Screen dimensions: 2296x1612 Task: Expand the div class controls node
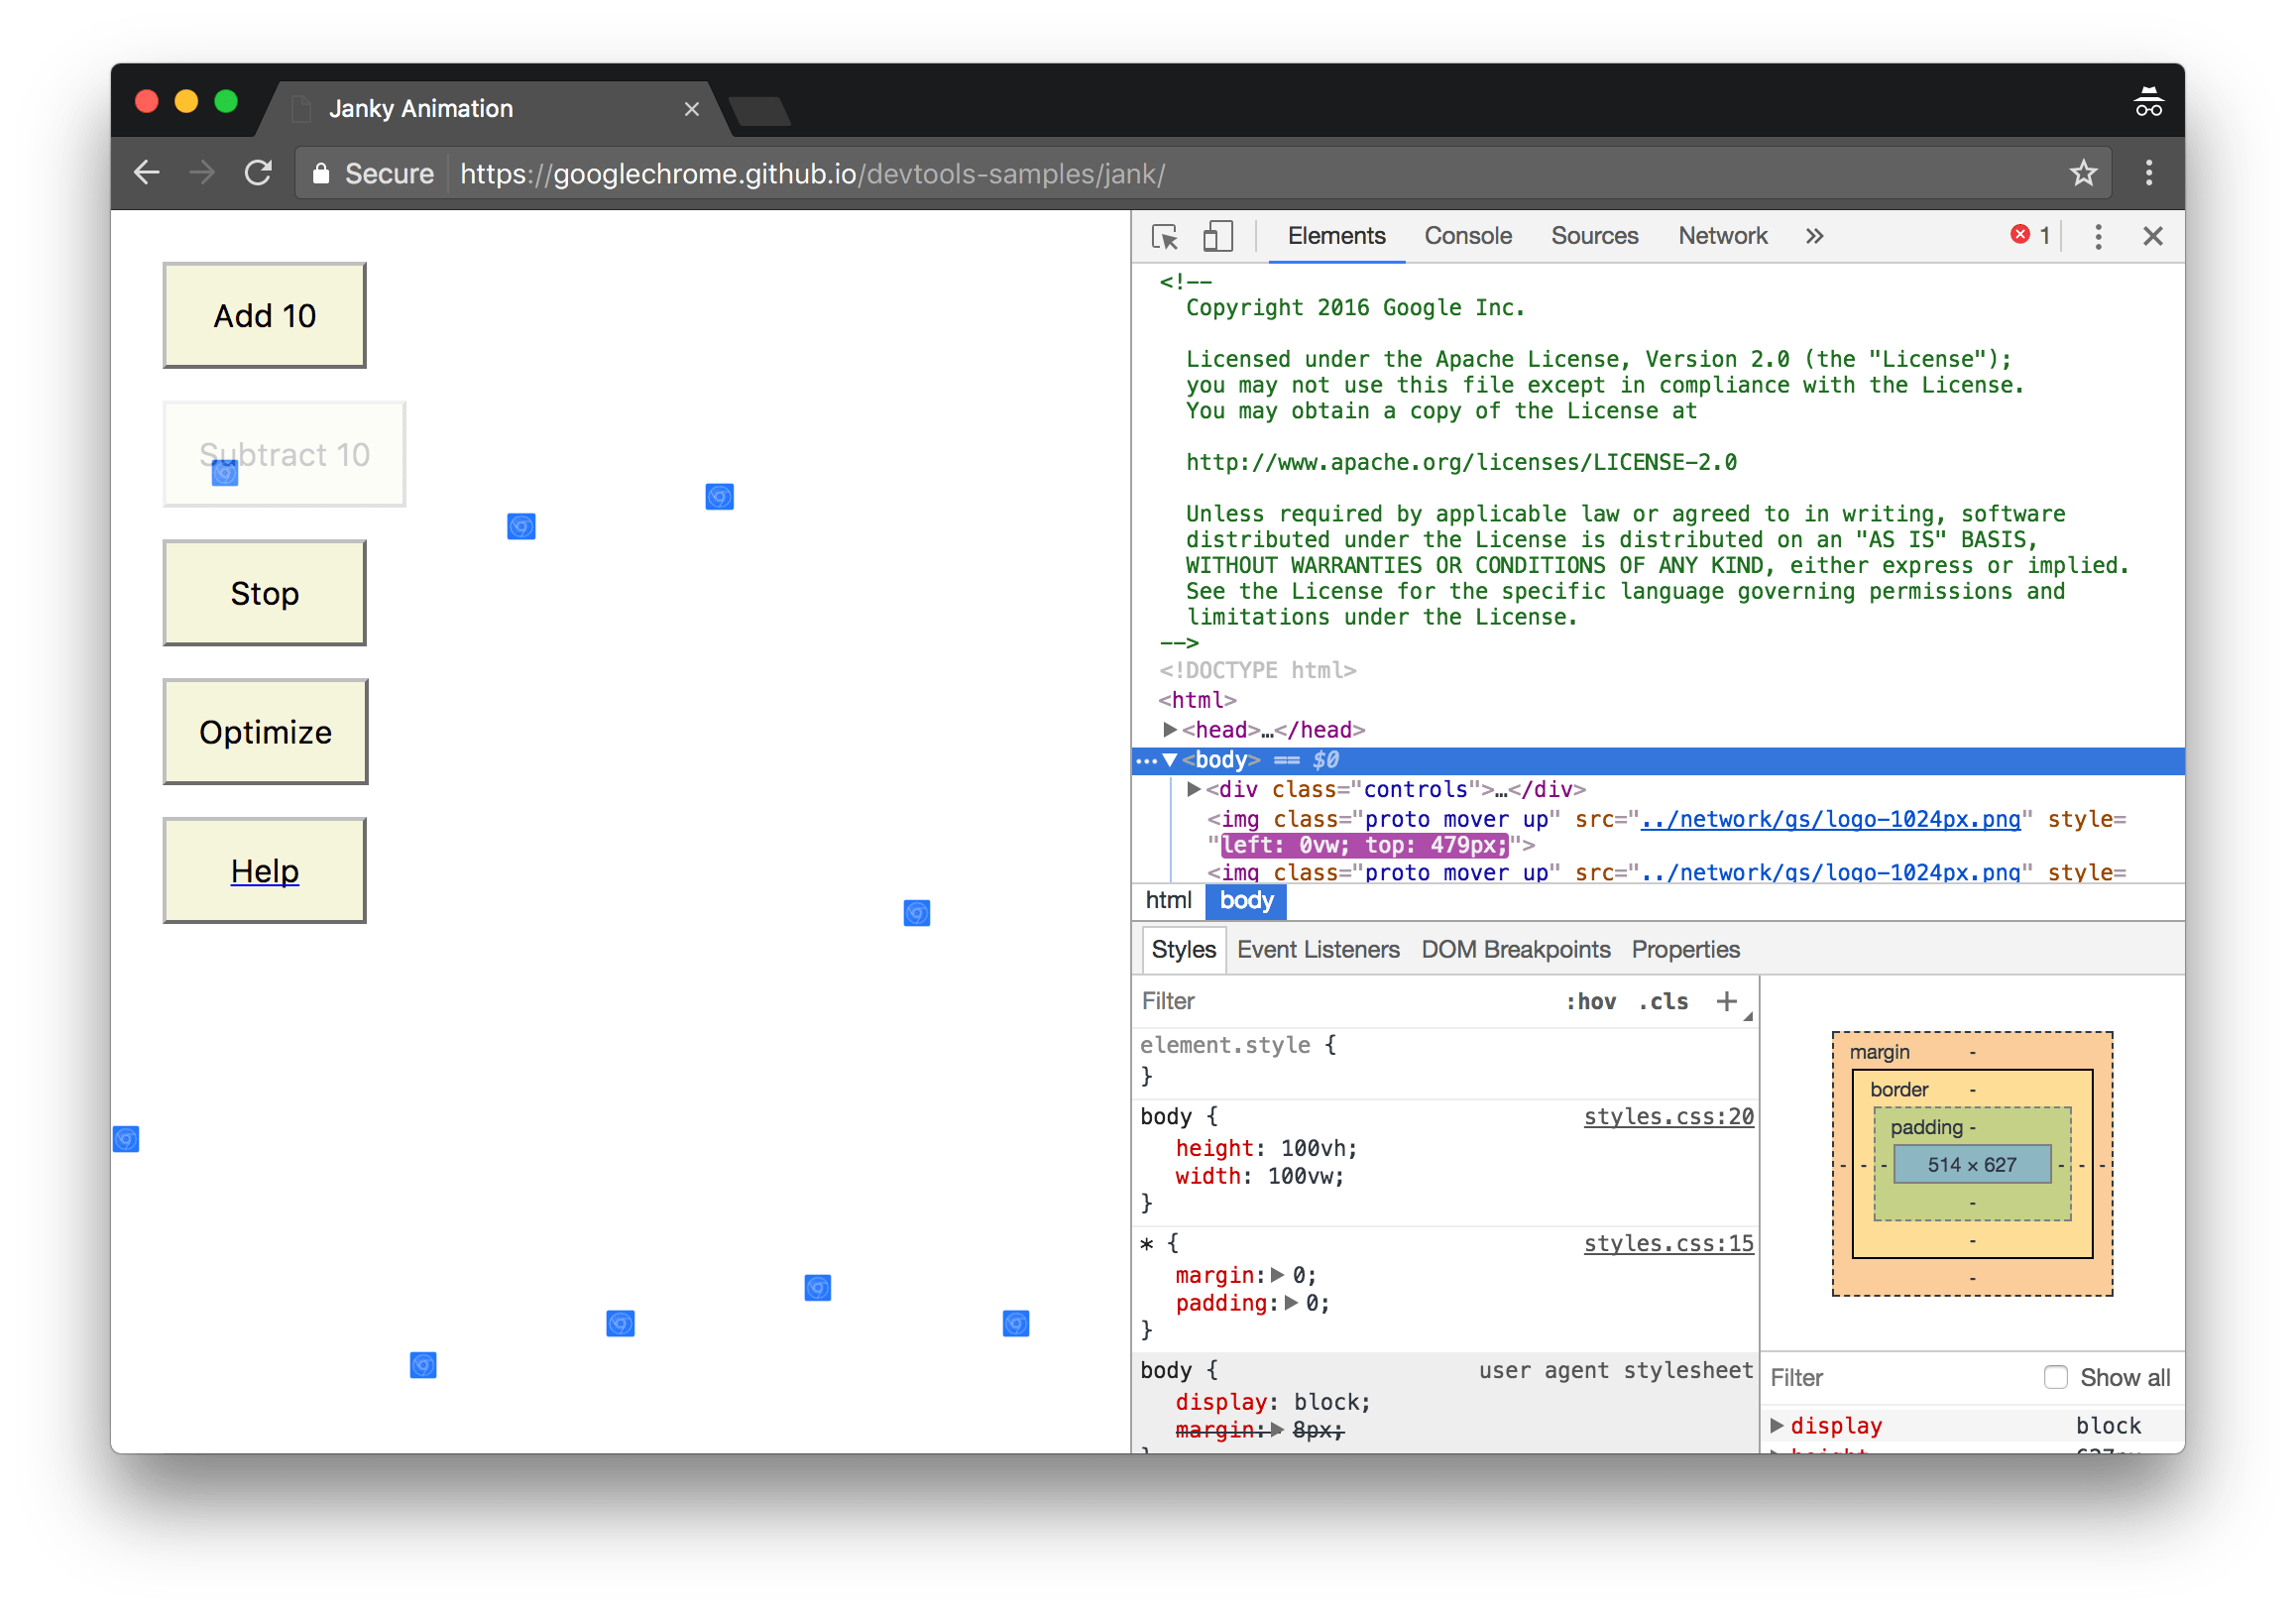click(x=1194, y=790)
